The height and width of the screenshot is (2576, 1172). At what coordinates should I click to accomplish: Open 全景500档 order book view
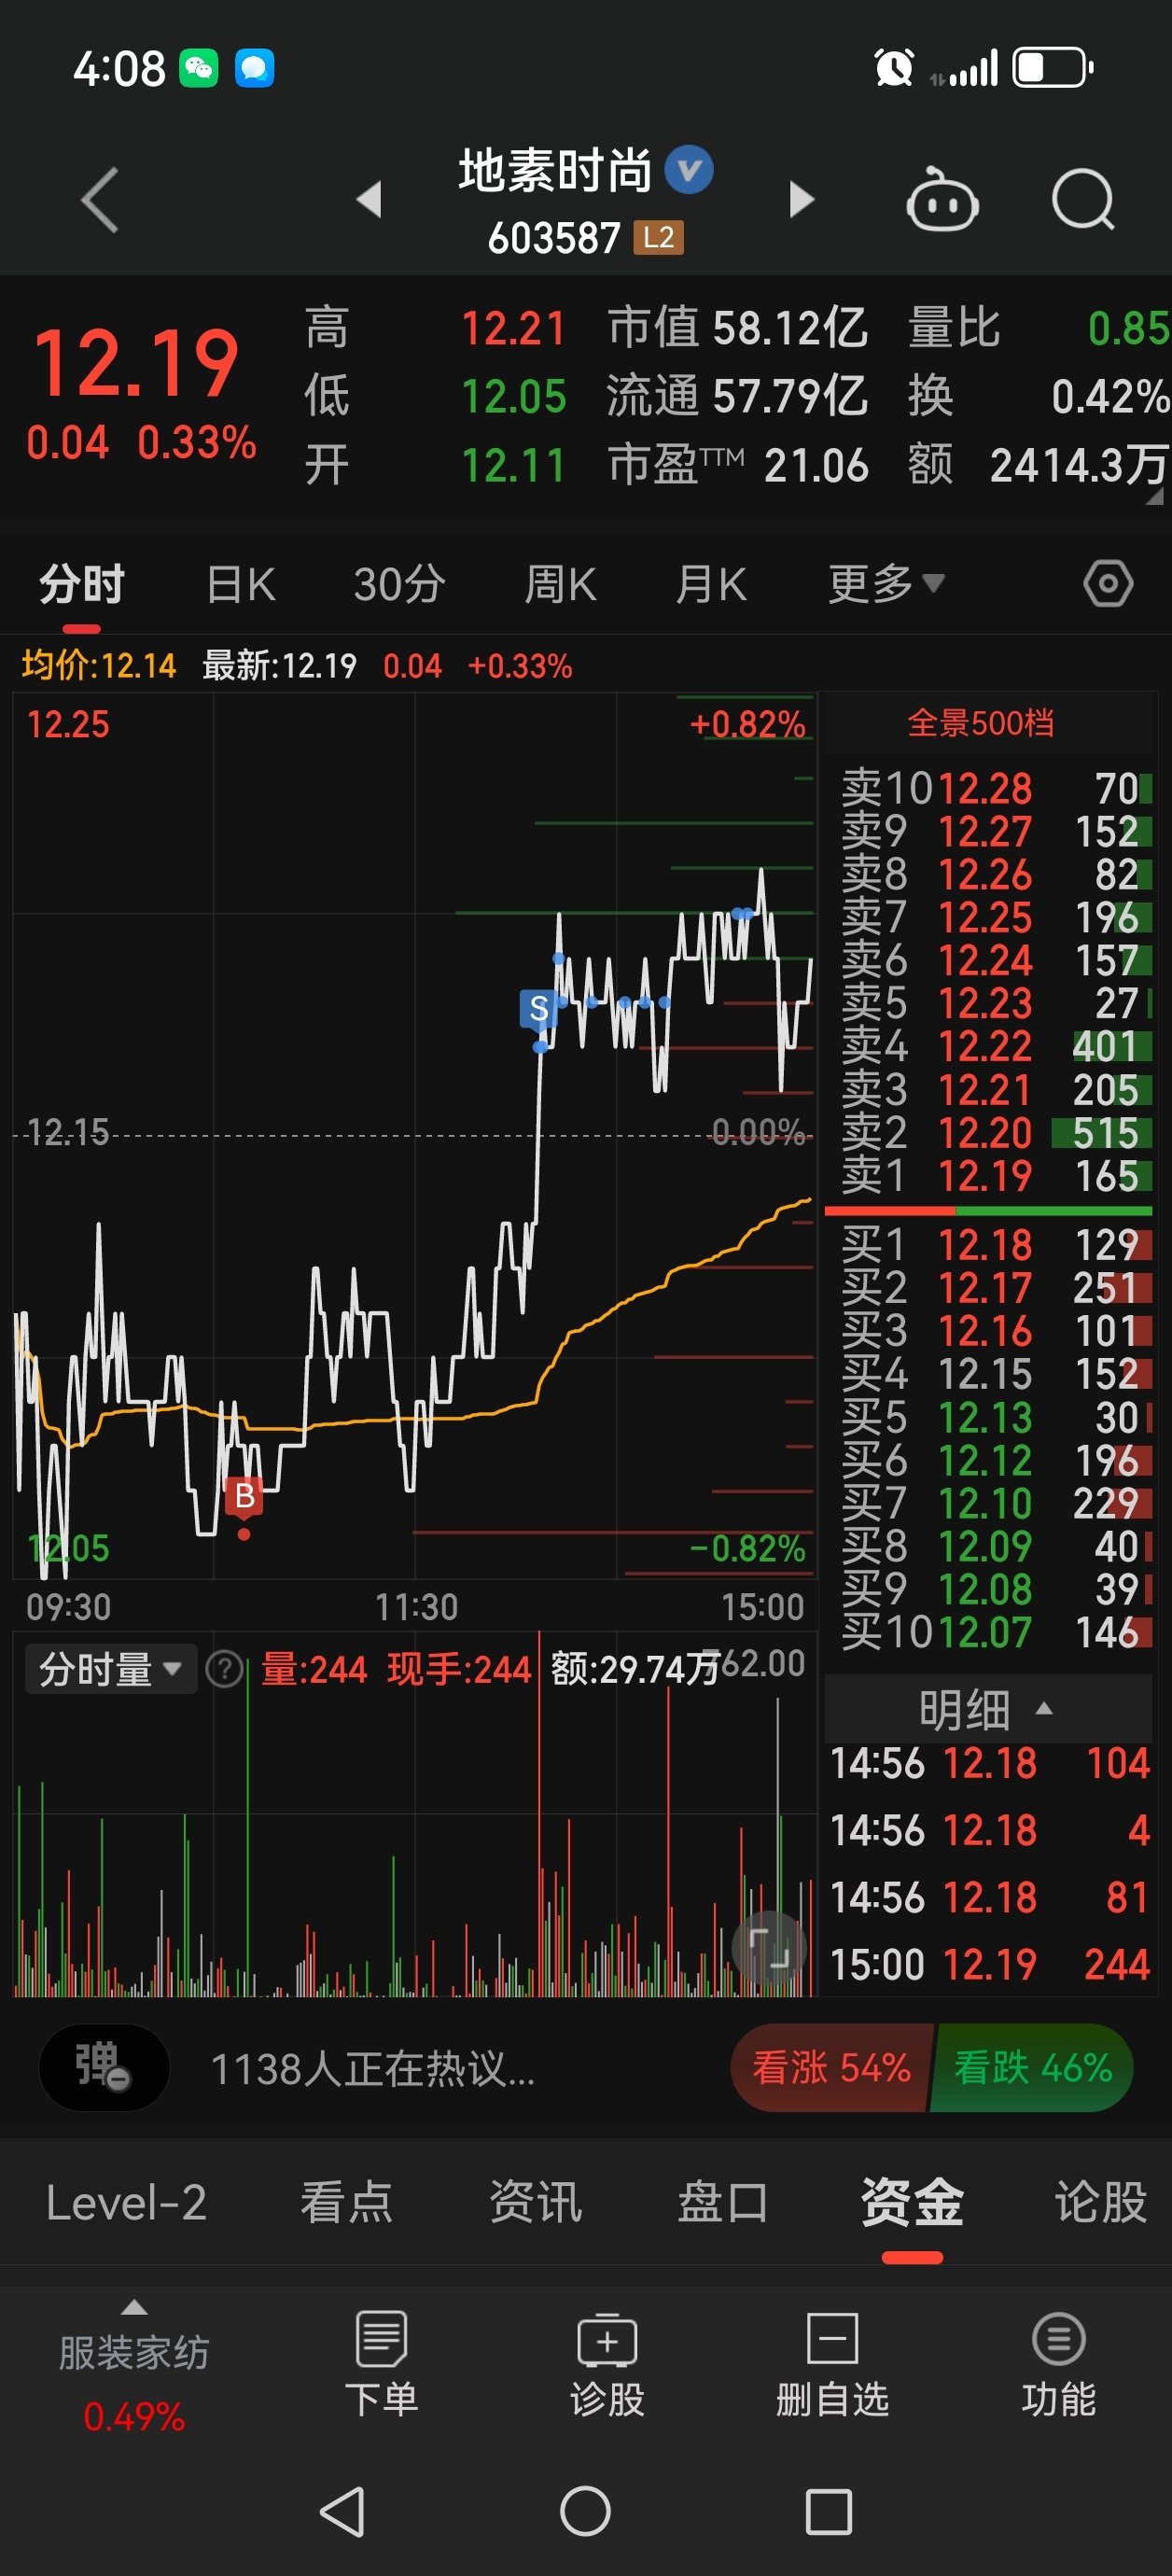point(980,723)
